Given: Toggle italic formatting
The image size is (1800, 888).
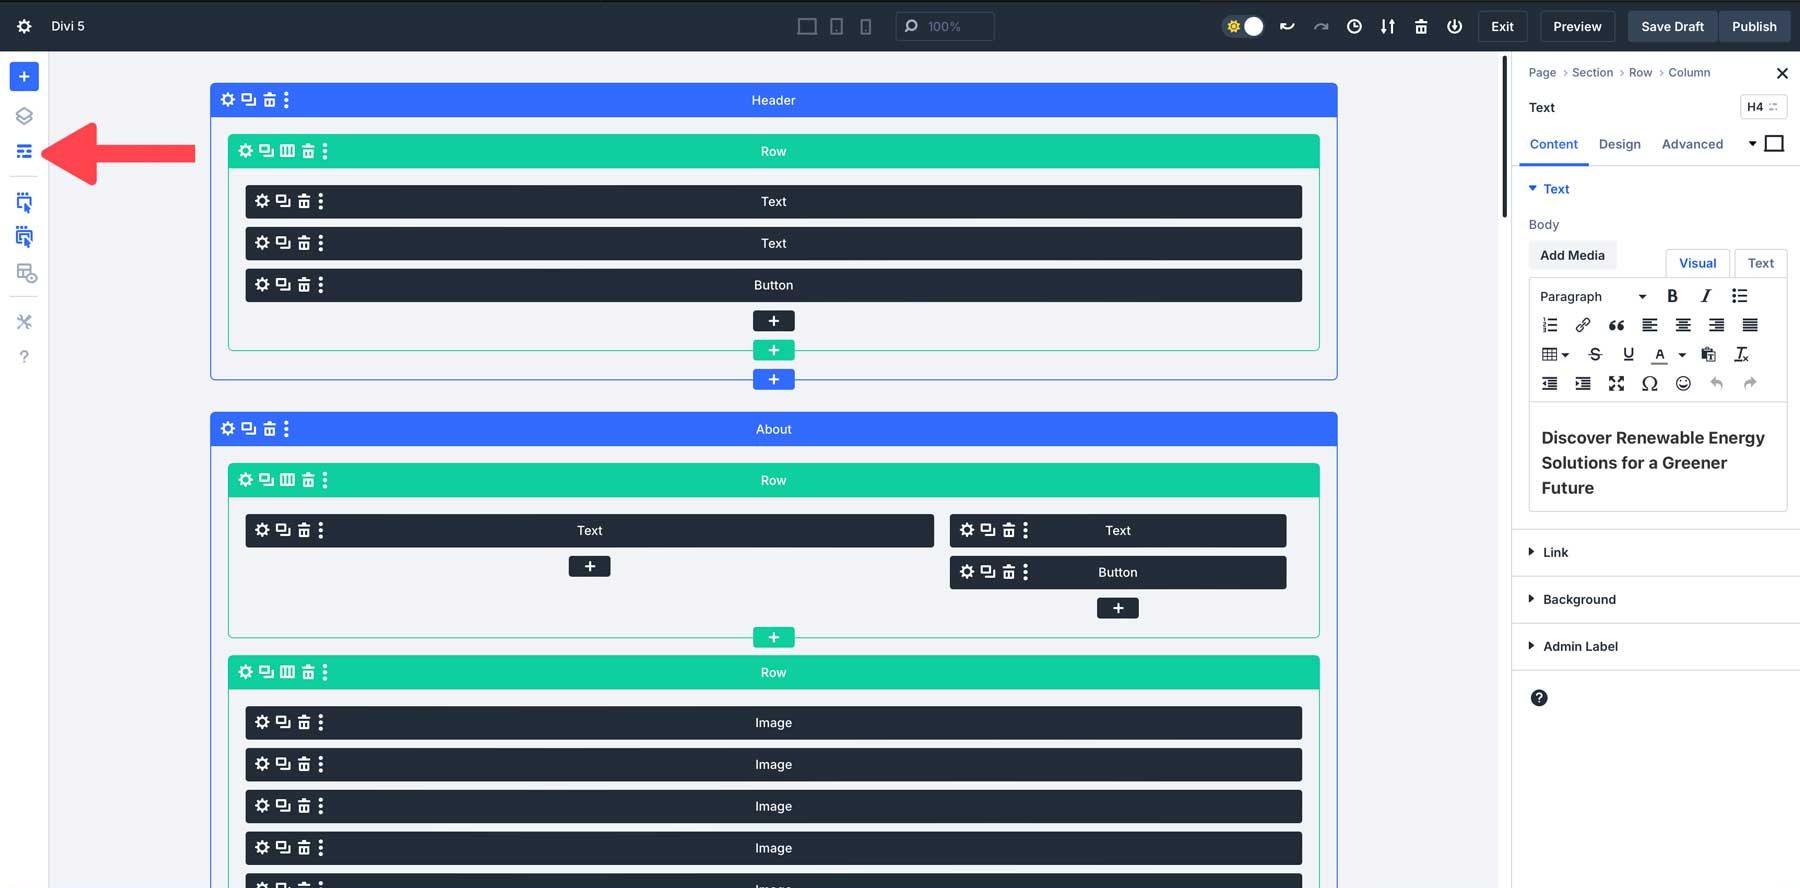Looking at the screenshot, I should [1706, 296].
